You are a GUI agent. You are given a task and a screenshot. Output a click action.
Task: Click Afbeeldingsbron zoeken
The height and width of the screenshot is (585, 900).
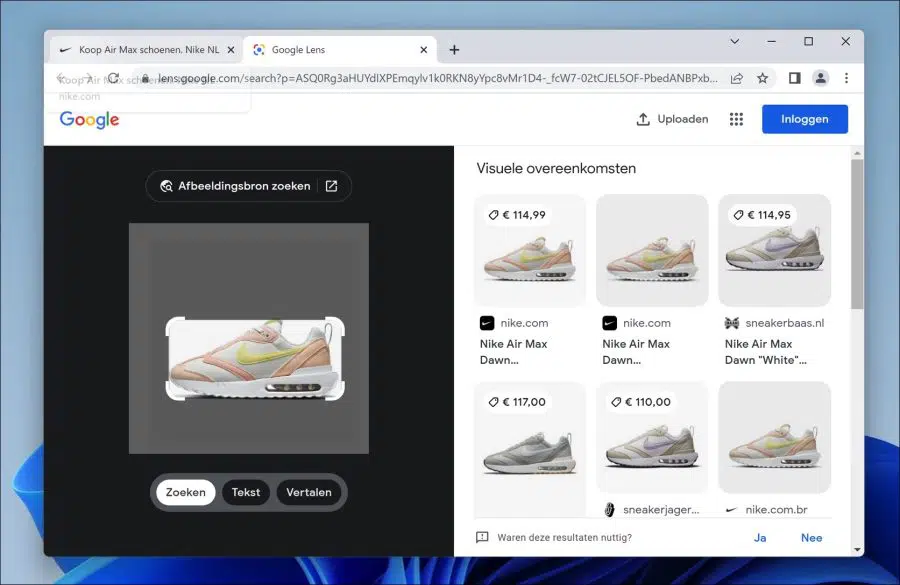tap(237, 186)
